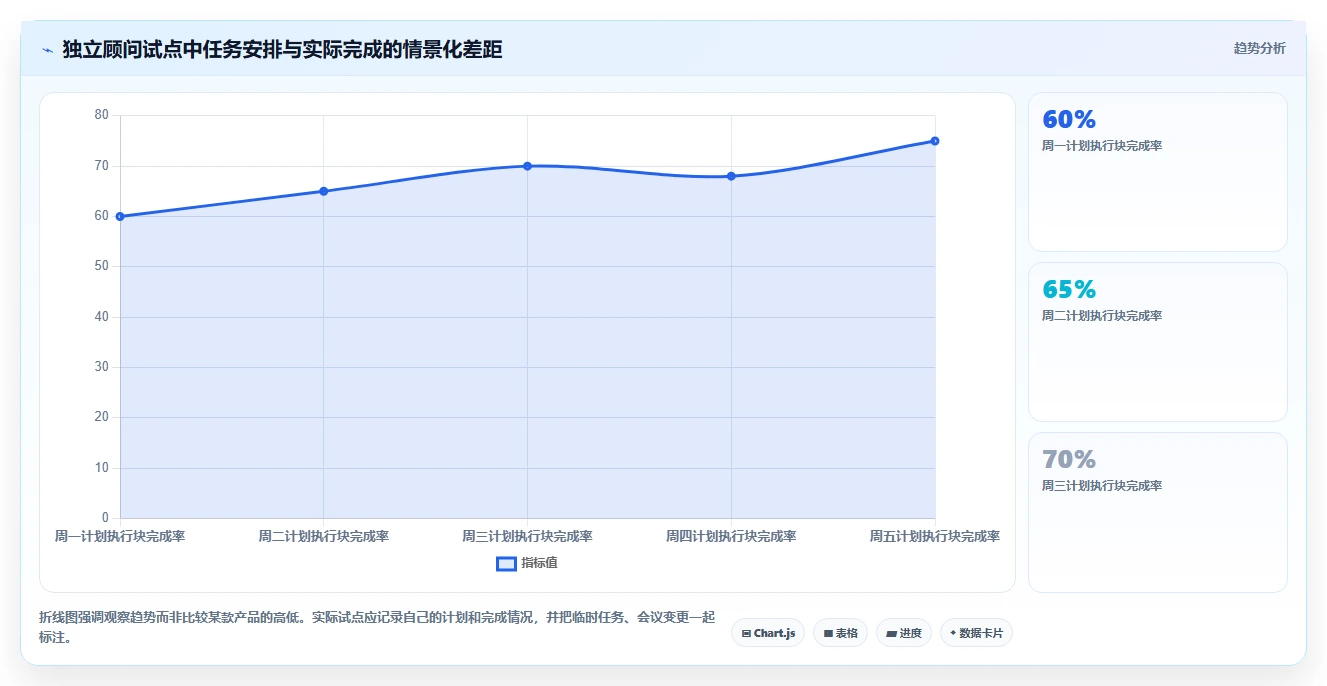
Task: Click the data point for 周四计划执行块完成率
Action: 731,176
